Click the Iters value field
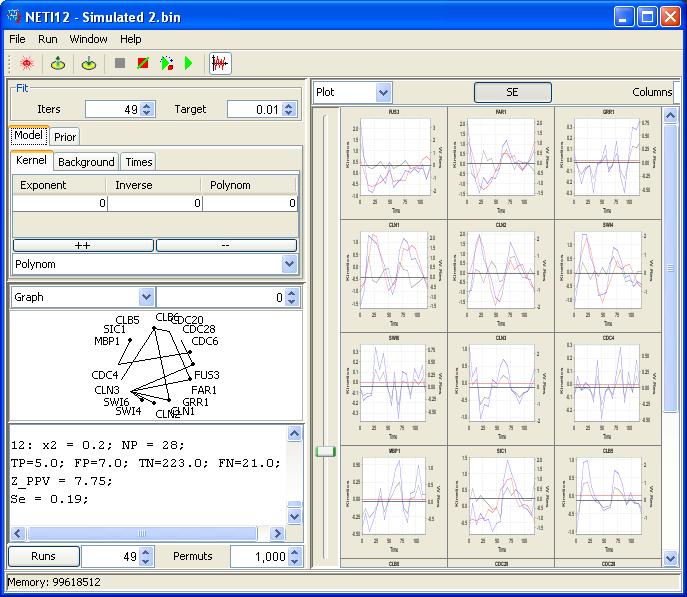 point(112,110)
